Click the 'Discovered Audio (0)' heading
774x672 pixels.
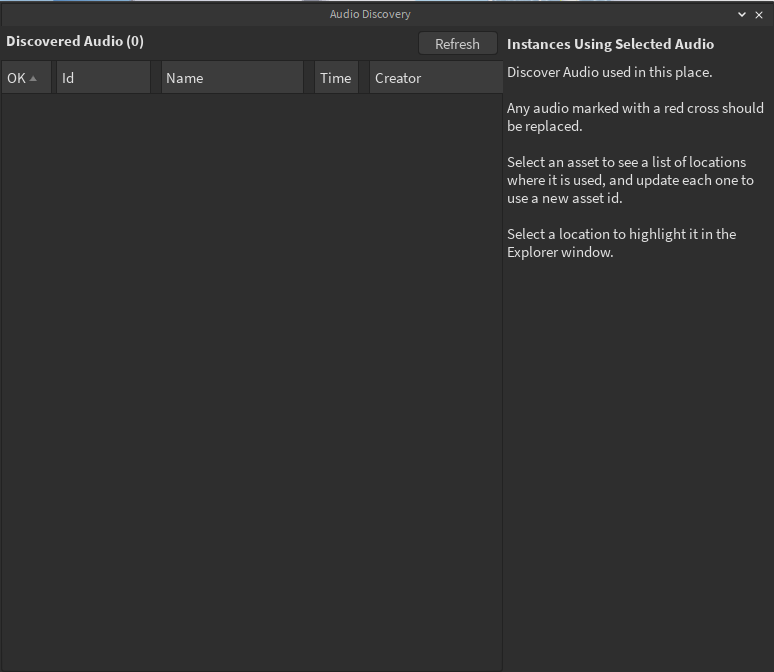[75, 41]
